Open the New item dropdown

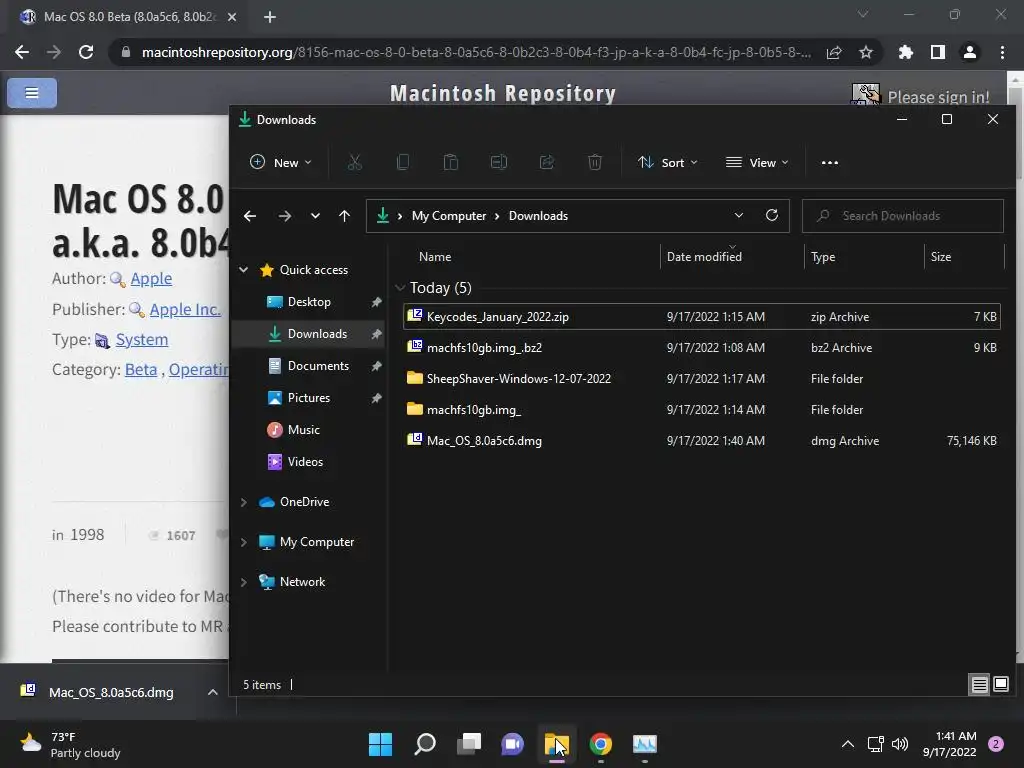coord(281,163)
